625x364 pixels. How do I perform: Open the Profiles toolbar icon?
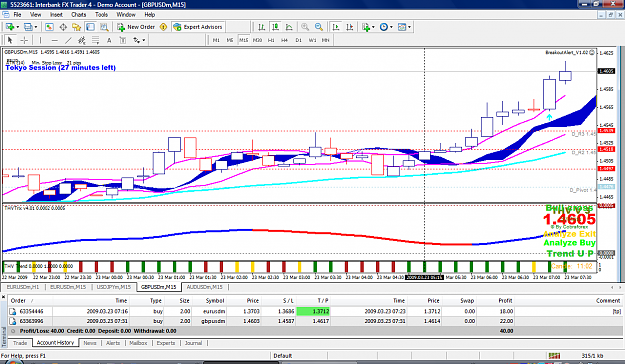pyautogui.click(x=28, y=27)
